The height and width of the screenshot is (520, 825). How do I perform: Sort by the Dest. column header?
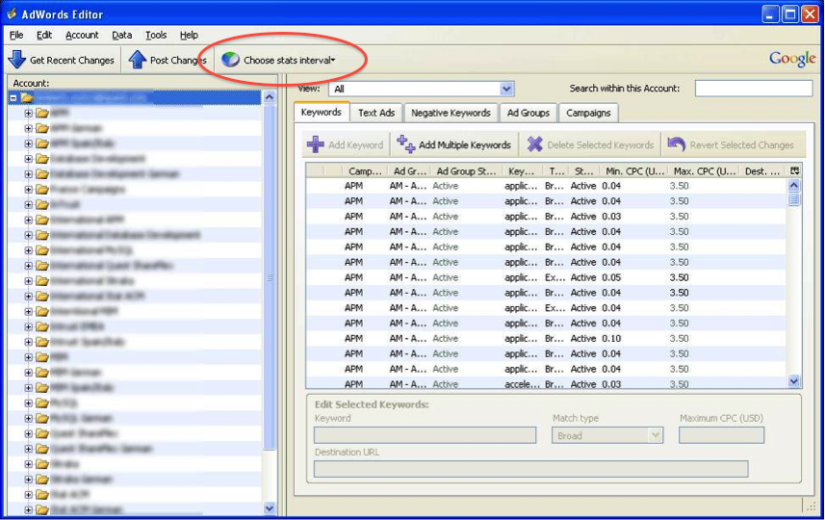762,171
